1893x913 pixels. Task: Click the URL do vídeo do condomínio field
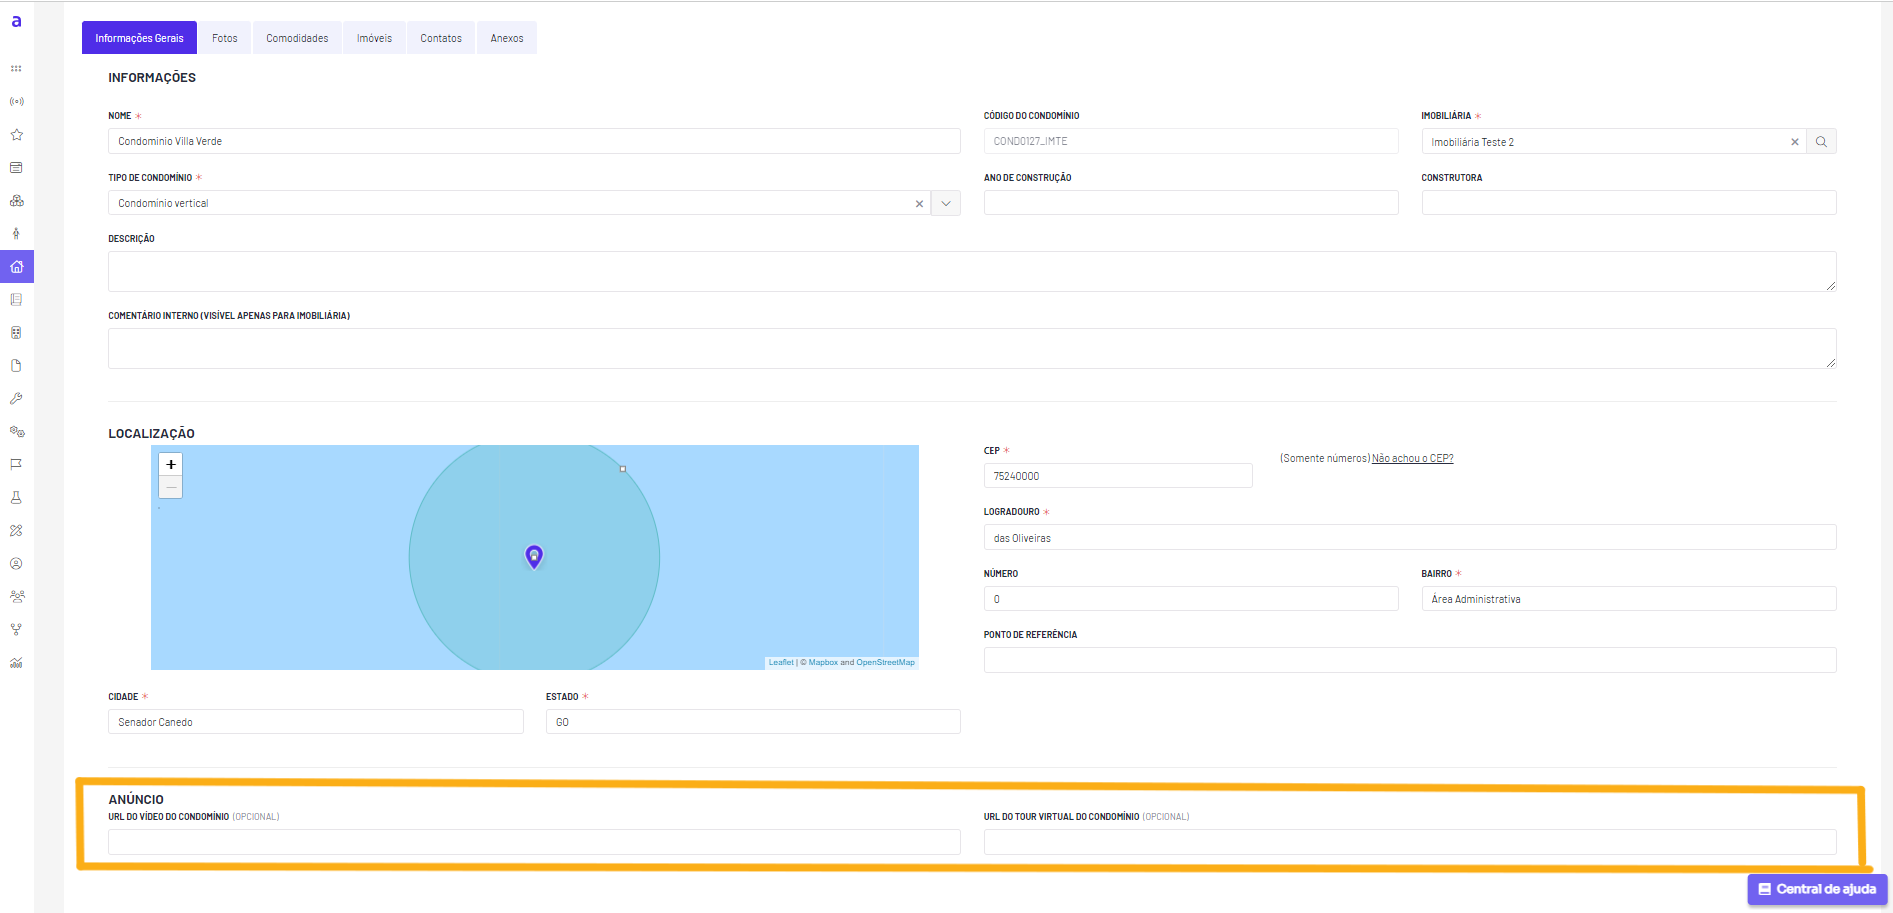coord(534,842)
